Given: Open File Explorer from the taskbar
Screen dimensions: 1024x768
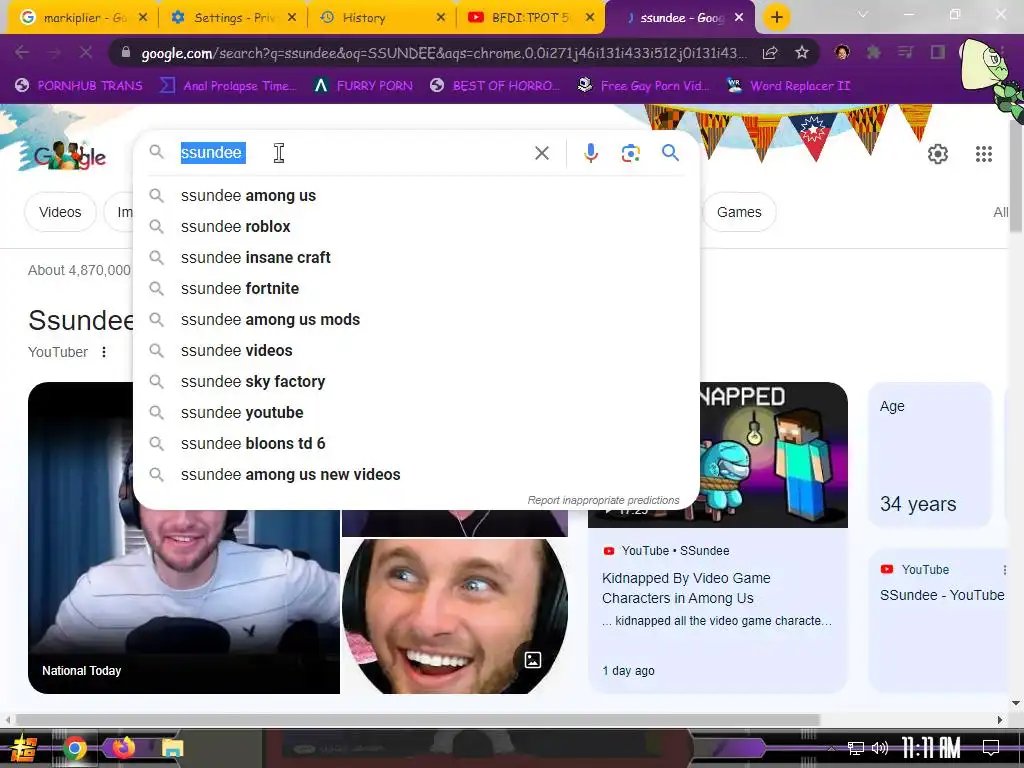Looking at the screenshot, I should (172, 748).
